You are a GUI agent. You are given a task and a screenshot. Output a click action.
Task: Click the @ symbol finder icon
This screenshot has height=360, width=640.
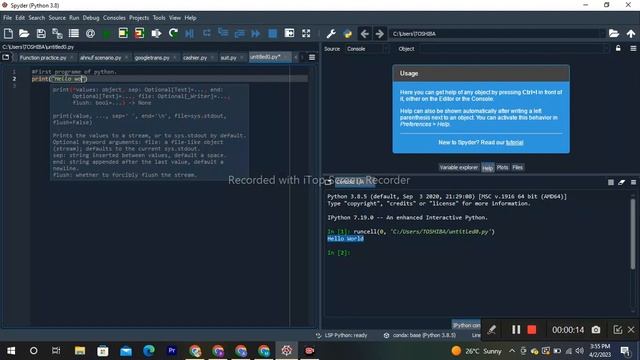(90, 33)
